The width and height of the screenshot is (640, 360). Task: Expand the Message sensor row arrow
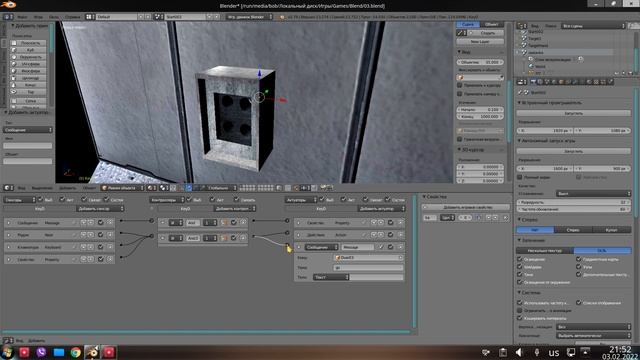9,222
